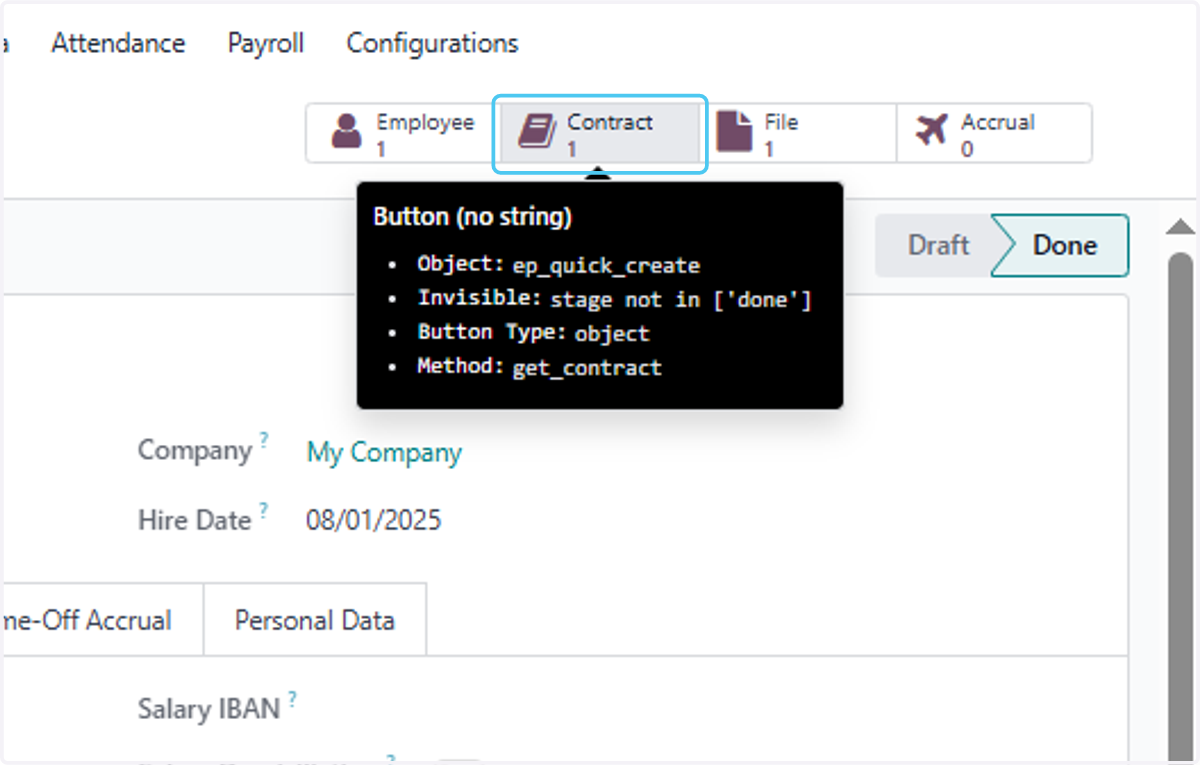Open the Contract stat button label
Image resolution: width=1200 pixels, height=765 pixels.
tap(610, 122)
